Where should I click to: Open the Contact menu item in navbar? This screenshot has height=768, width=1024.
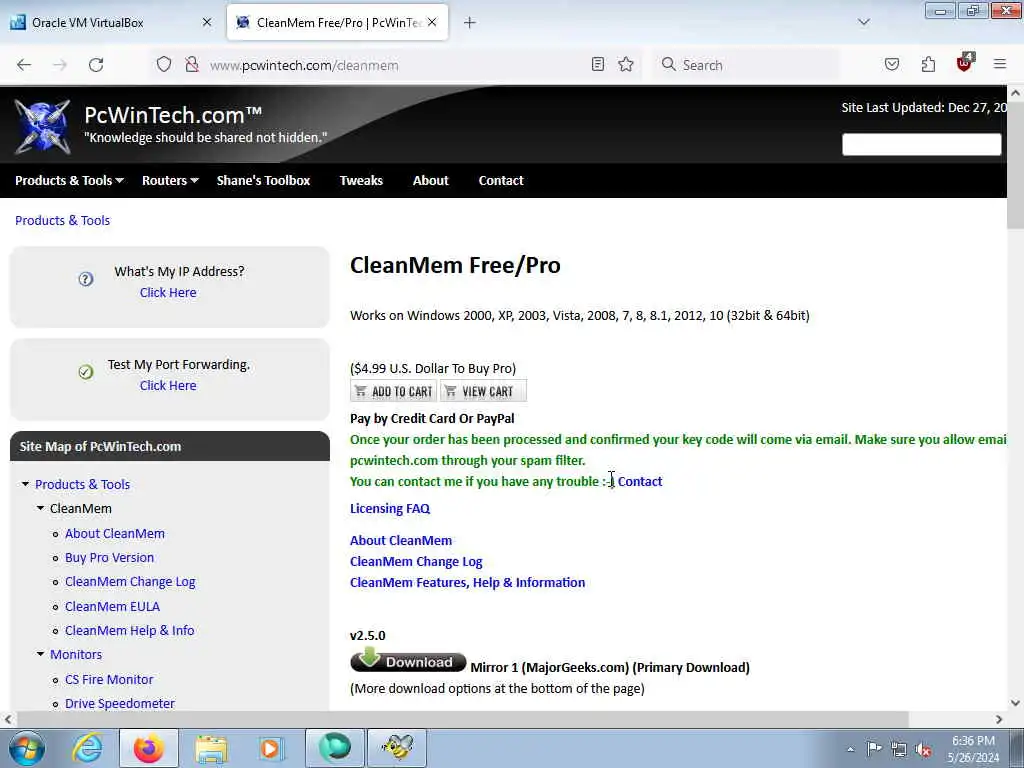click(x=501, y=180)
